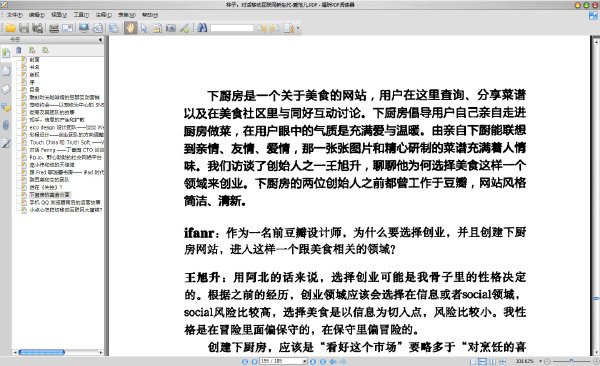Open the 视图 (View) menu
600x366 pixels.
point(59,15)
